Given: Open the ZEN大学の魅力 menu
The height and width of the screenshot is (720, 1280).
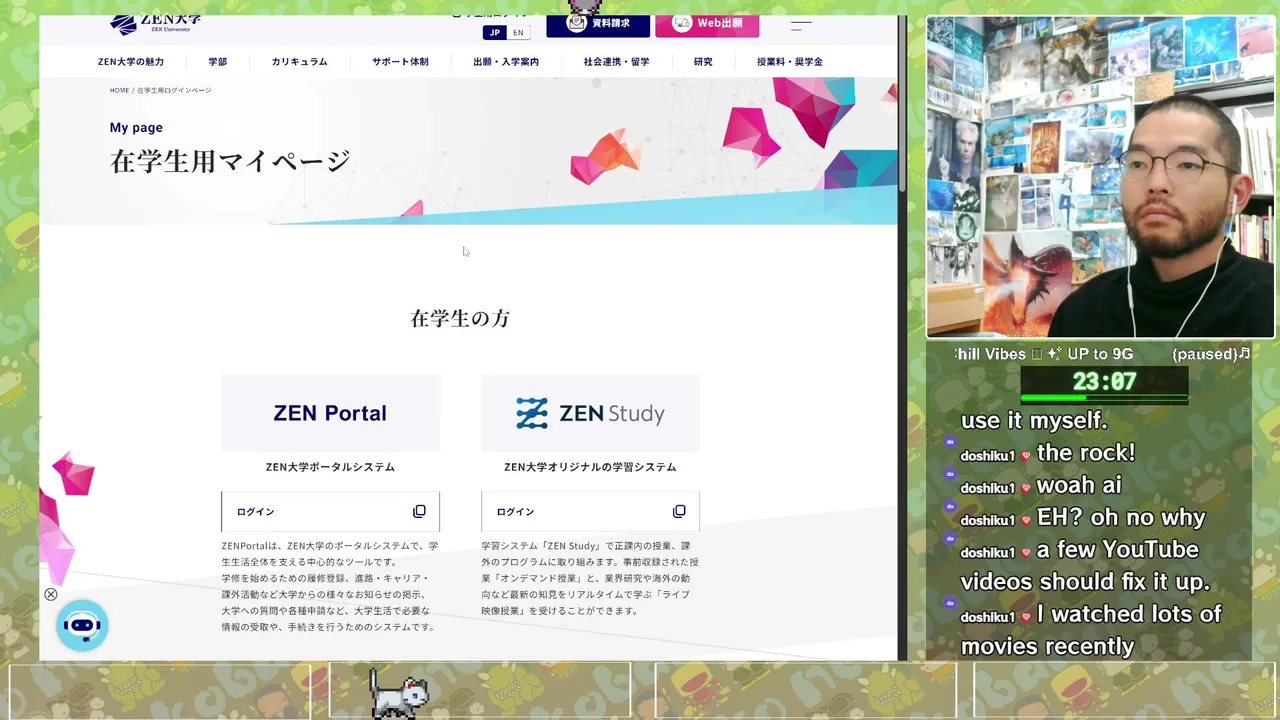Looking at the screenshot, I should 131,62.
